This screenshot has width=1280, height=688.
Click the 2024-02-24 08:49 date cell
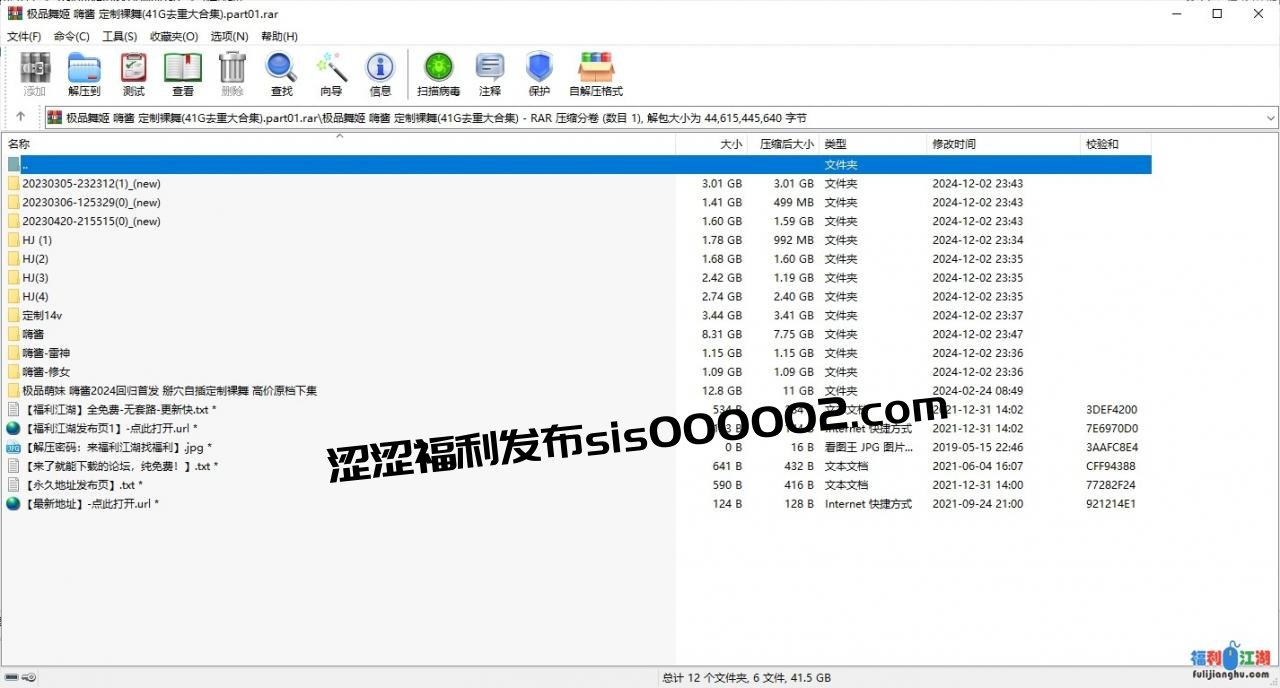[x=978, y=391]
